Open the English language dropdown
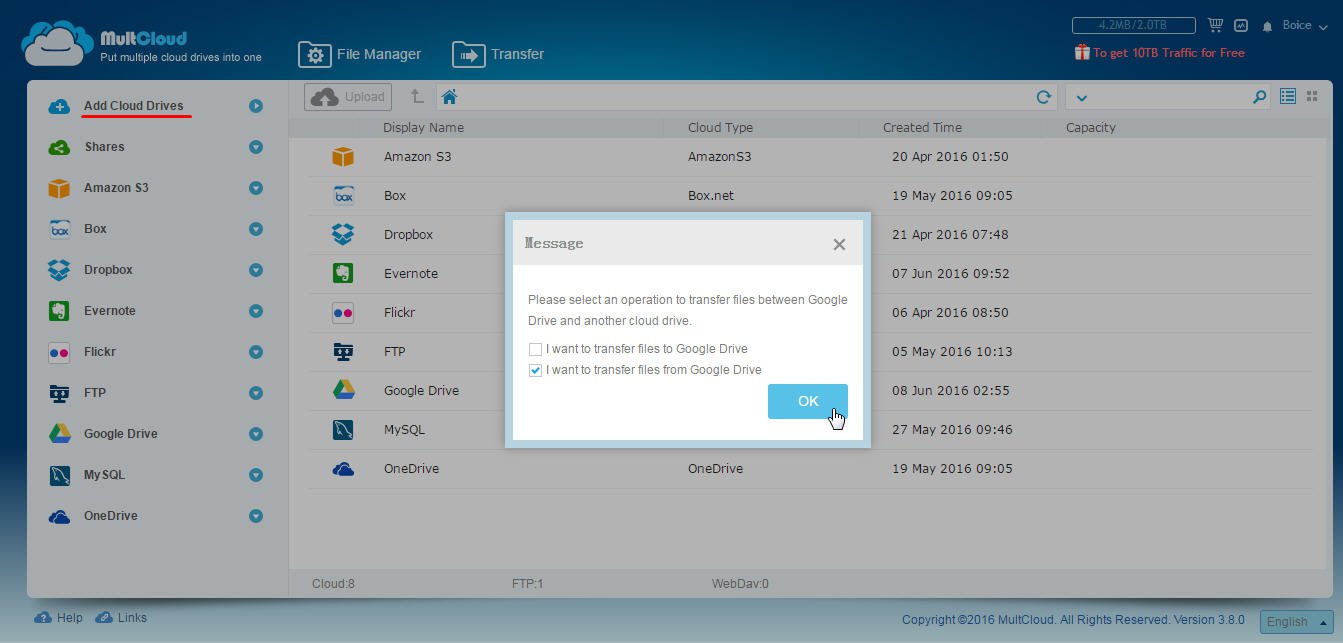 point(1296,621)
